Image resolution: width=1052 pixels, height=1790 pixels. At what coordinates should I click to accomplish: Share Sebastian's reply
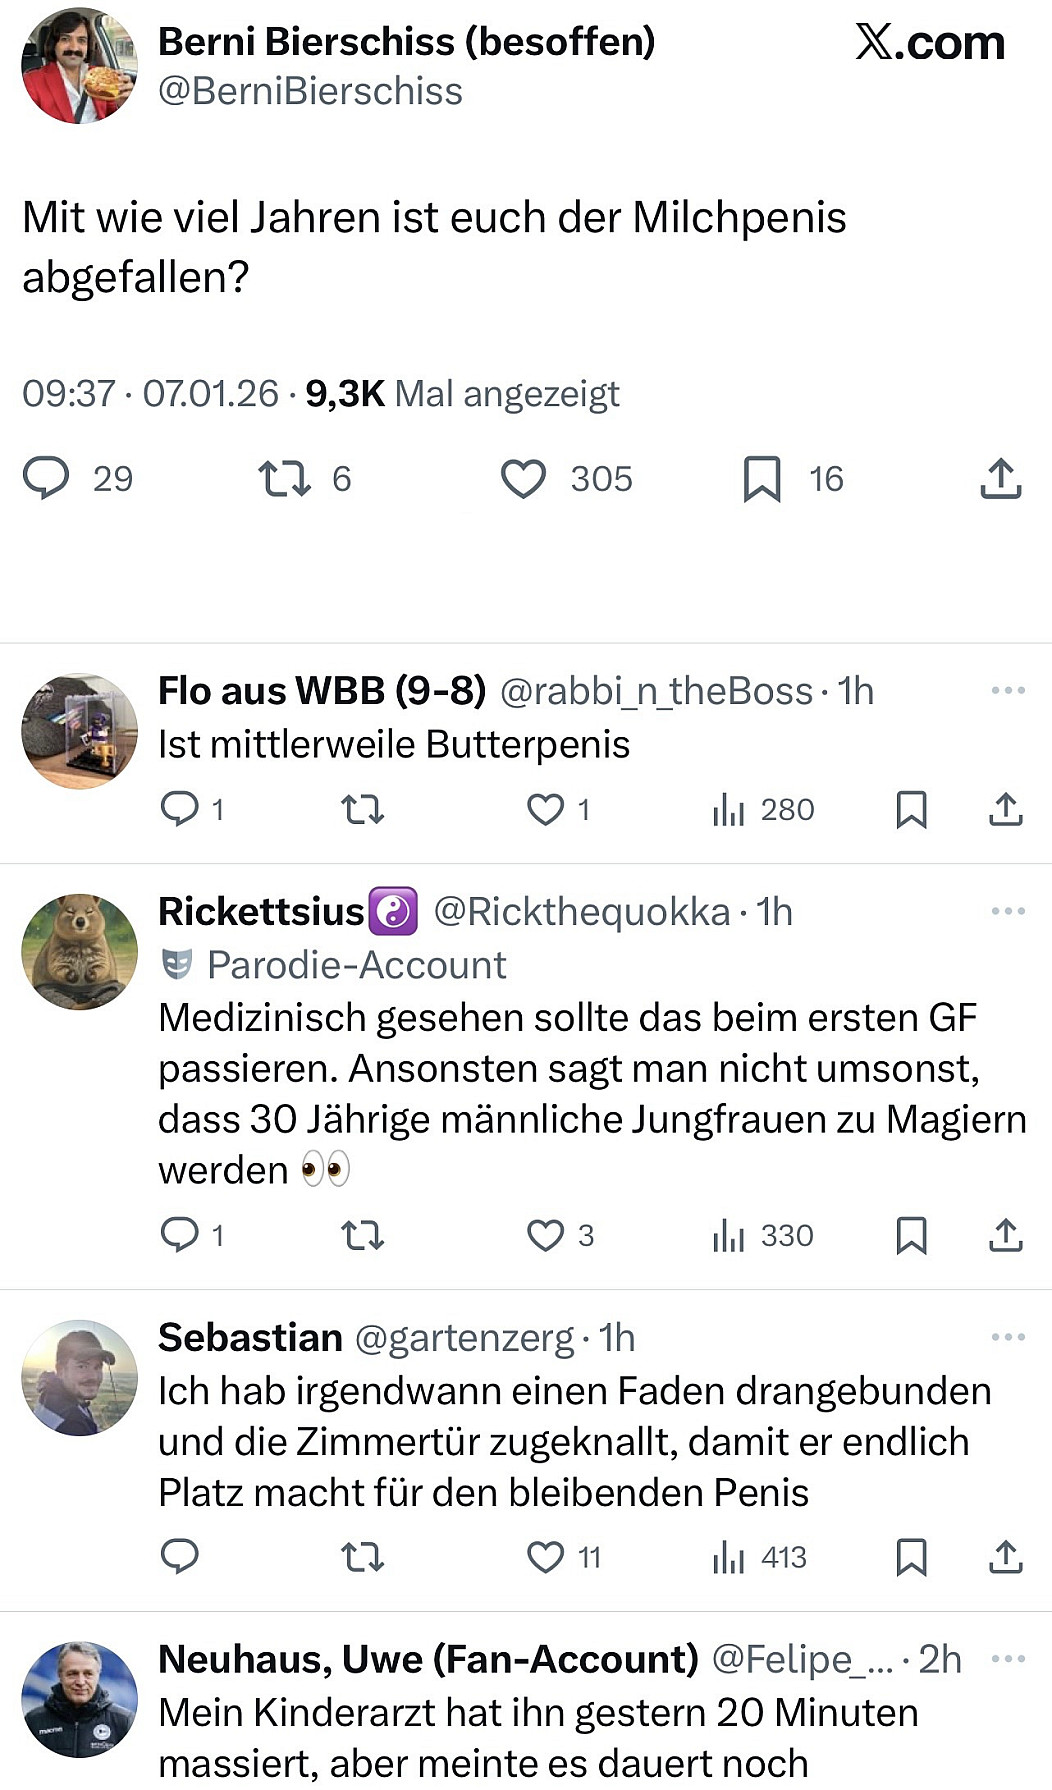1005,1557
